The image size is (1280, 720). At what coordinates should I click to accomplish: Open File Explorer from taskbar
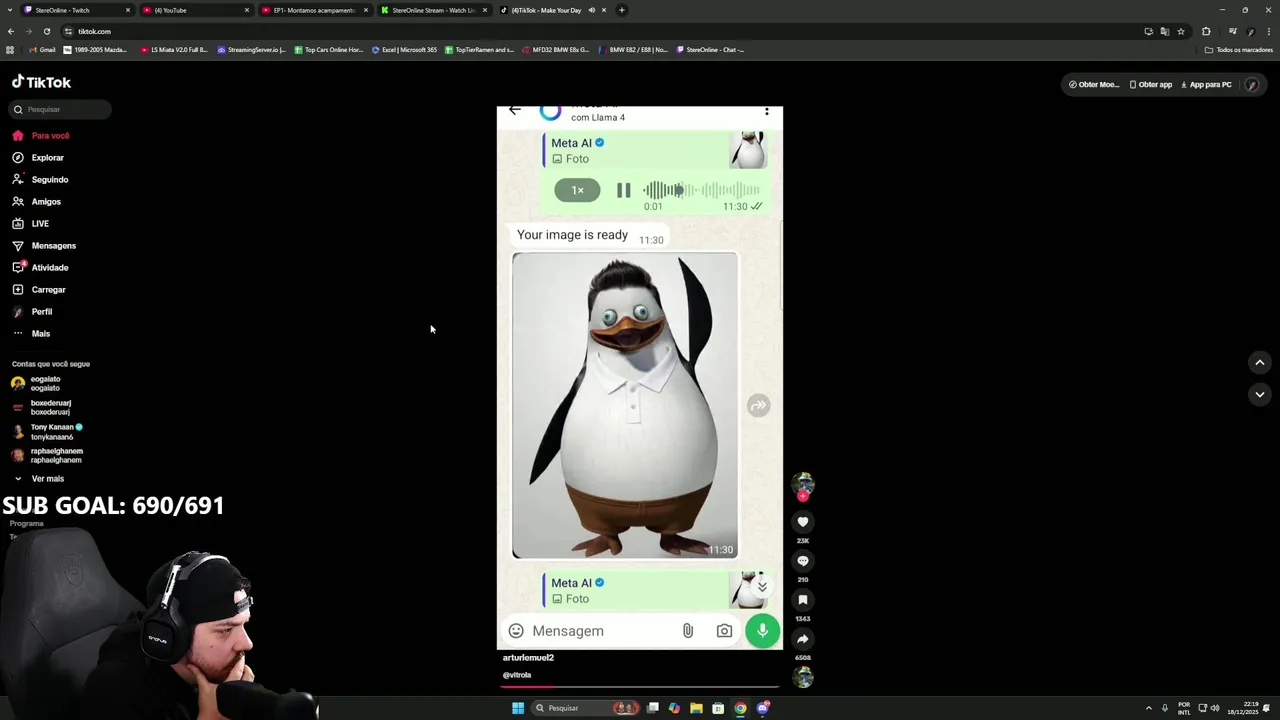696,708
